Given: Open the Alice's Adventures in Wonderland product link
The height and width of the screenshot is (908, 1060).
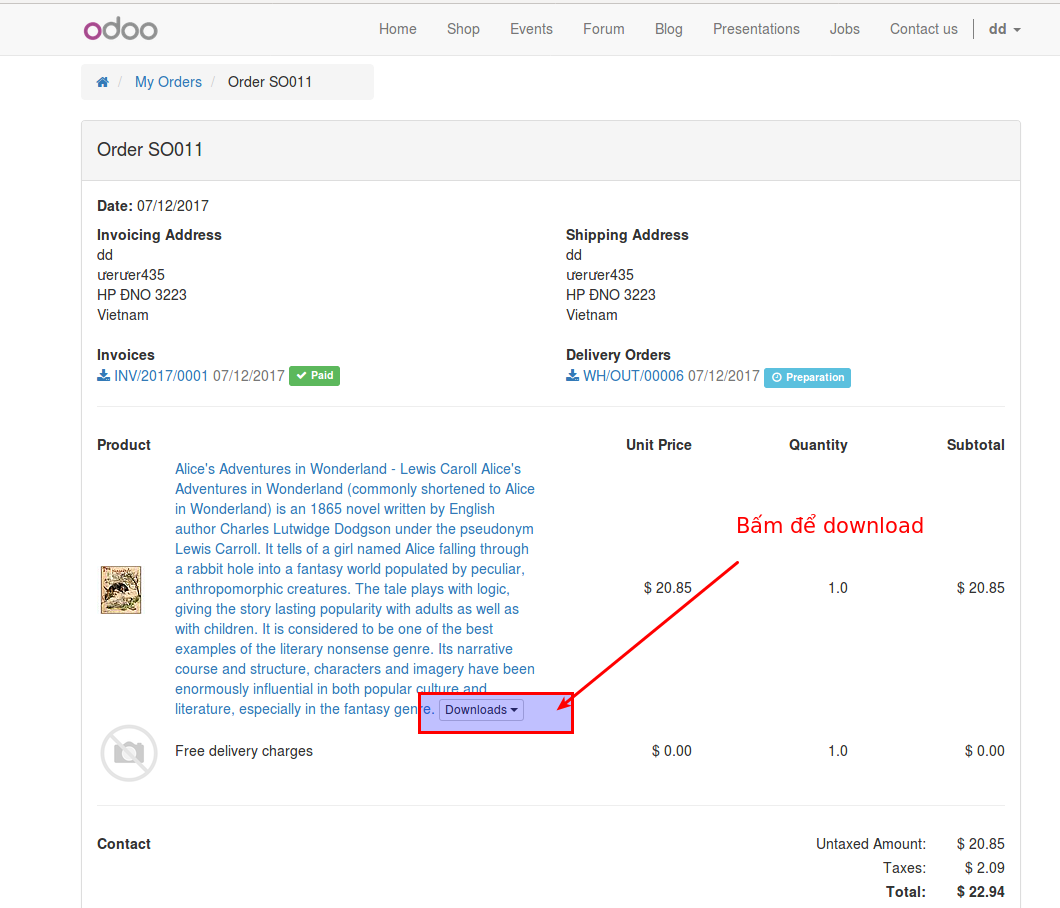Looking at the screenshot, I should click(355, 589).
